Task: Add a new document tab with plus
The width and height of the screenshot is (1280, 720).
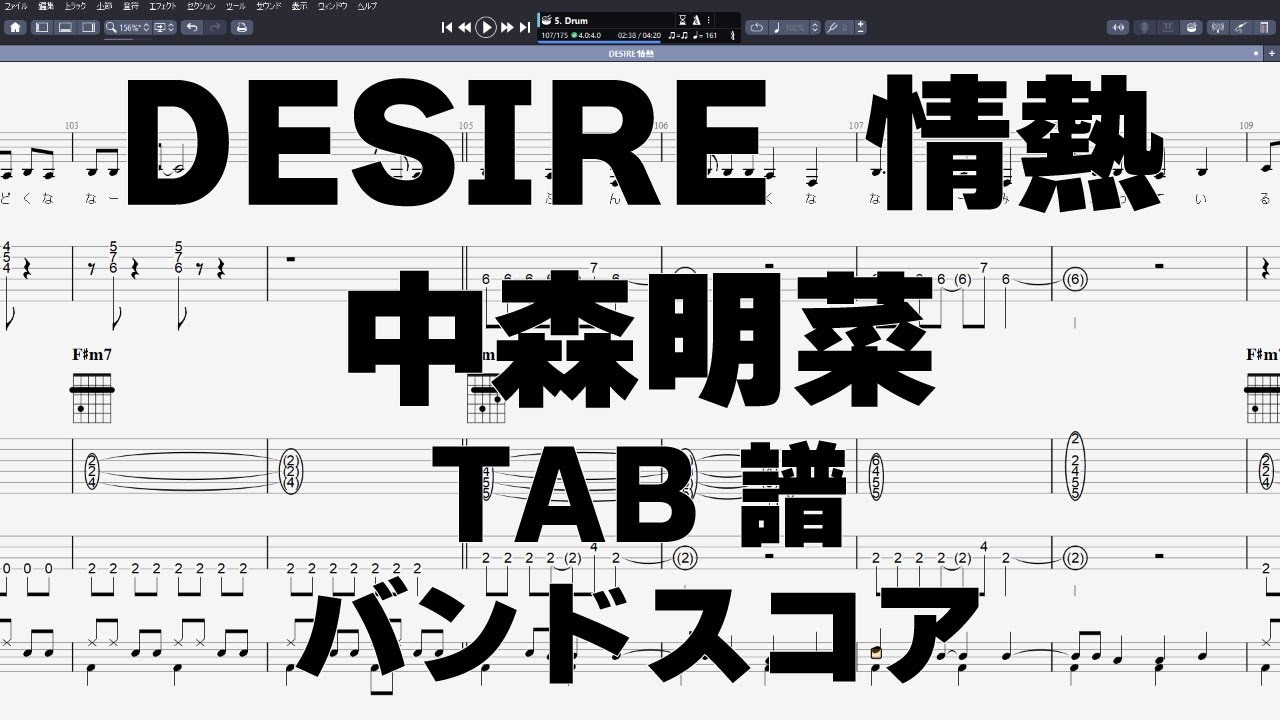Action: point(1272,53)
